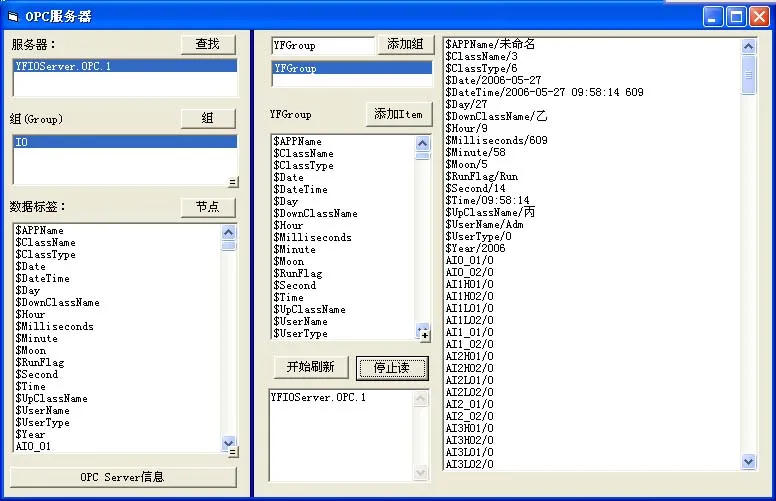
Task: Click the values list scrollbar thumb
Action: click(748, 74)
